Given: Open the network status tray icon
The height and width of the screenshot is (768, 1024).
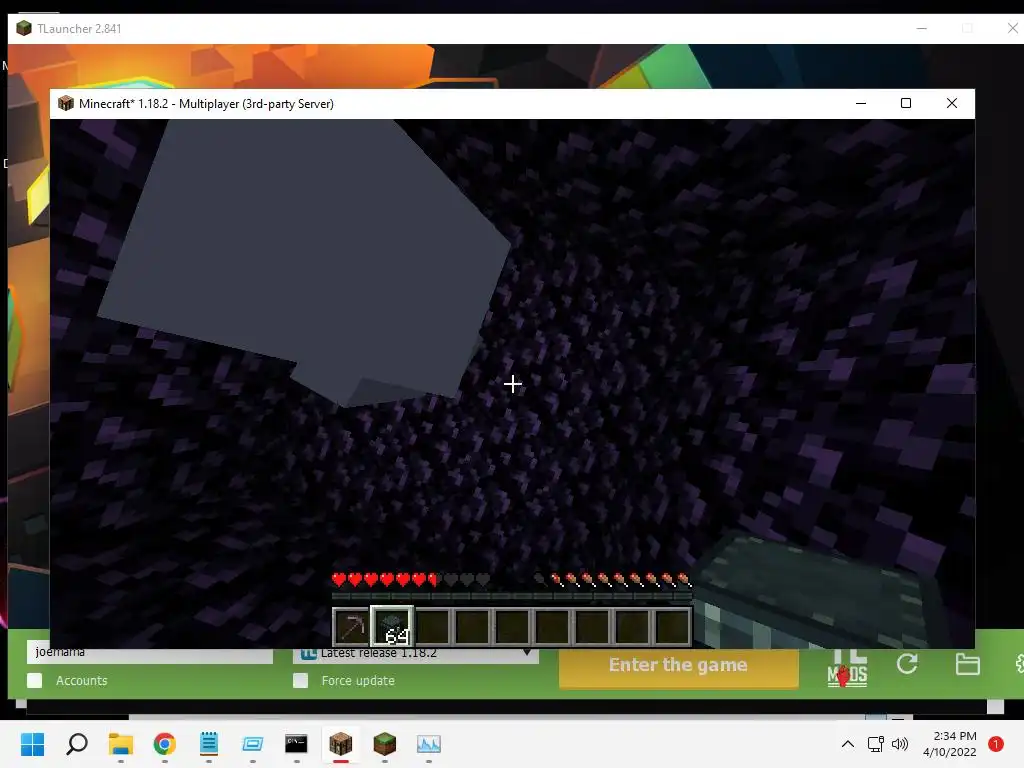Looking at the screenshot, I should [876, 744].
